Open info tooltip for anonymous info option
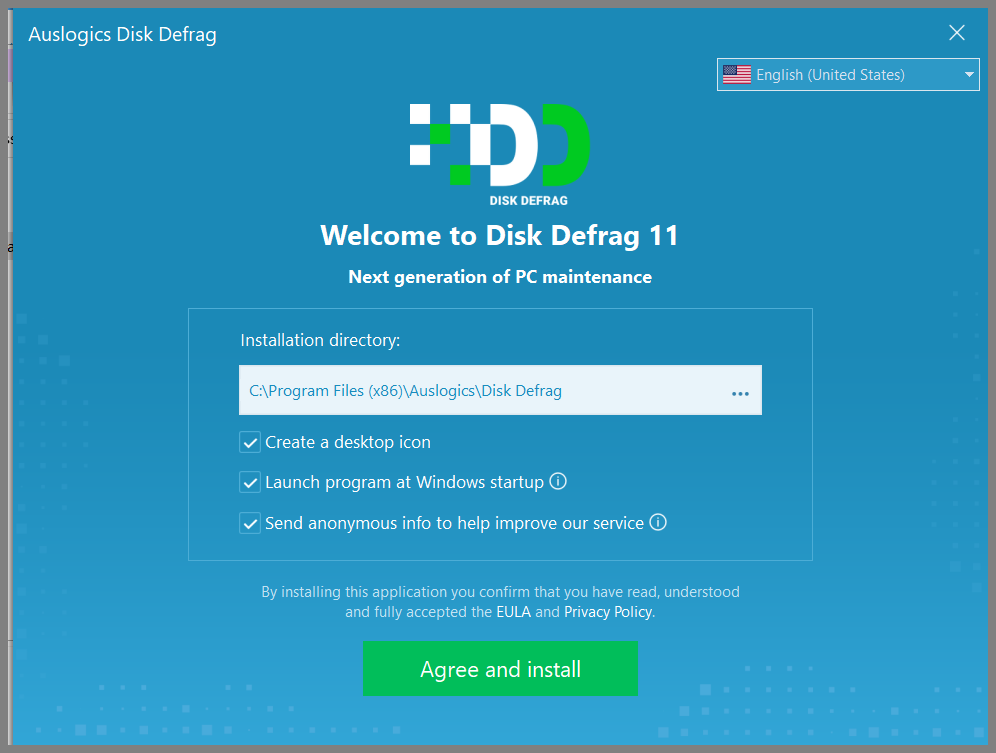 pos(658,522)
